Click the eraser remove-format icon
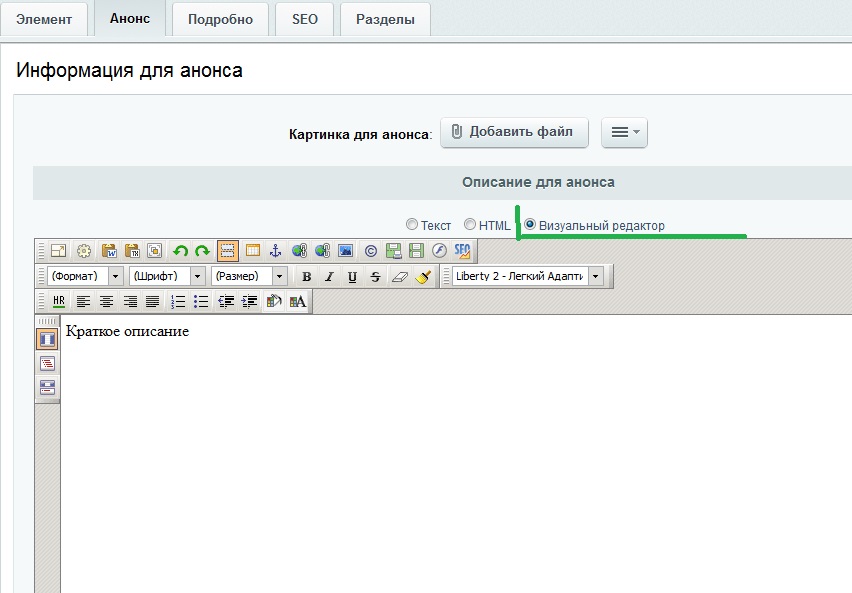The height and width of the screenshot is (593, 852). coord(399,277)
